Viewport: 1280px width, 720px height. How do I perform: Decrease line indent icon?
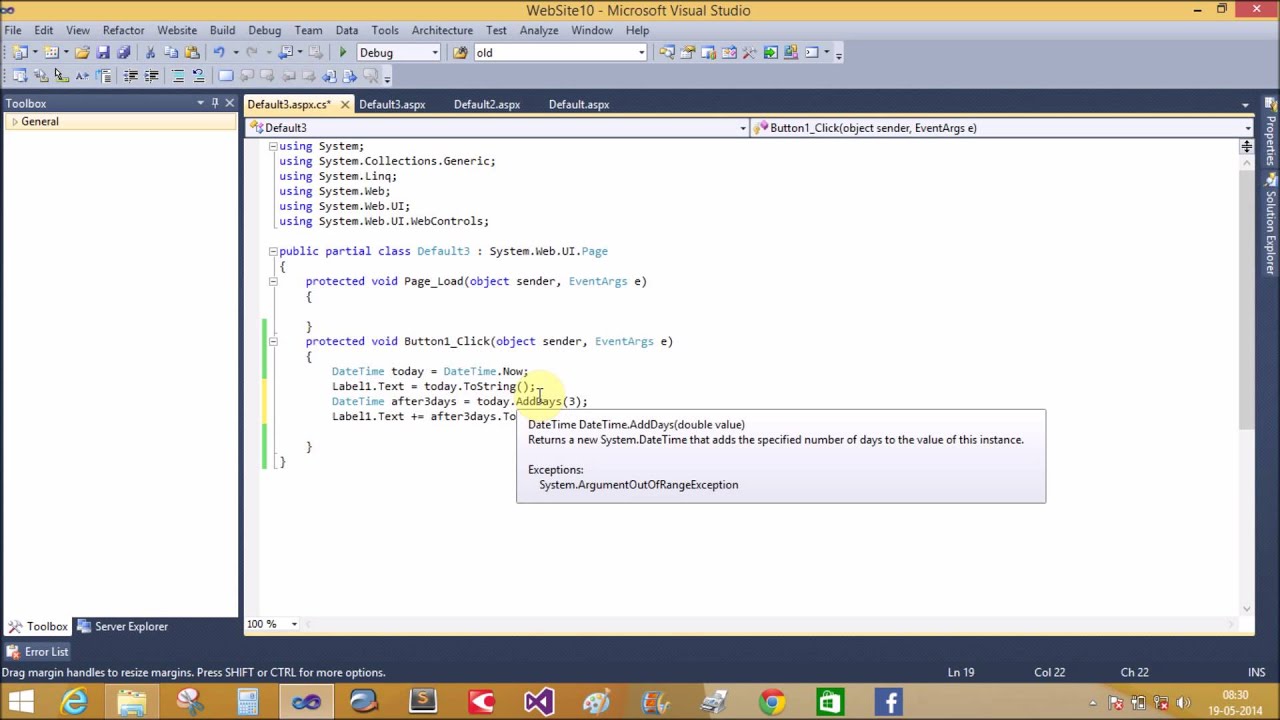pyautogui.click(x=131, y=76)
